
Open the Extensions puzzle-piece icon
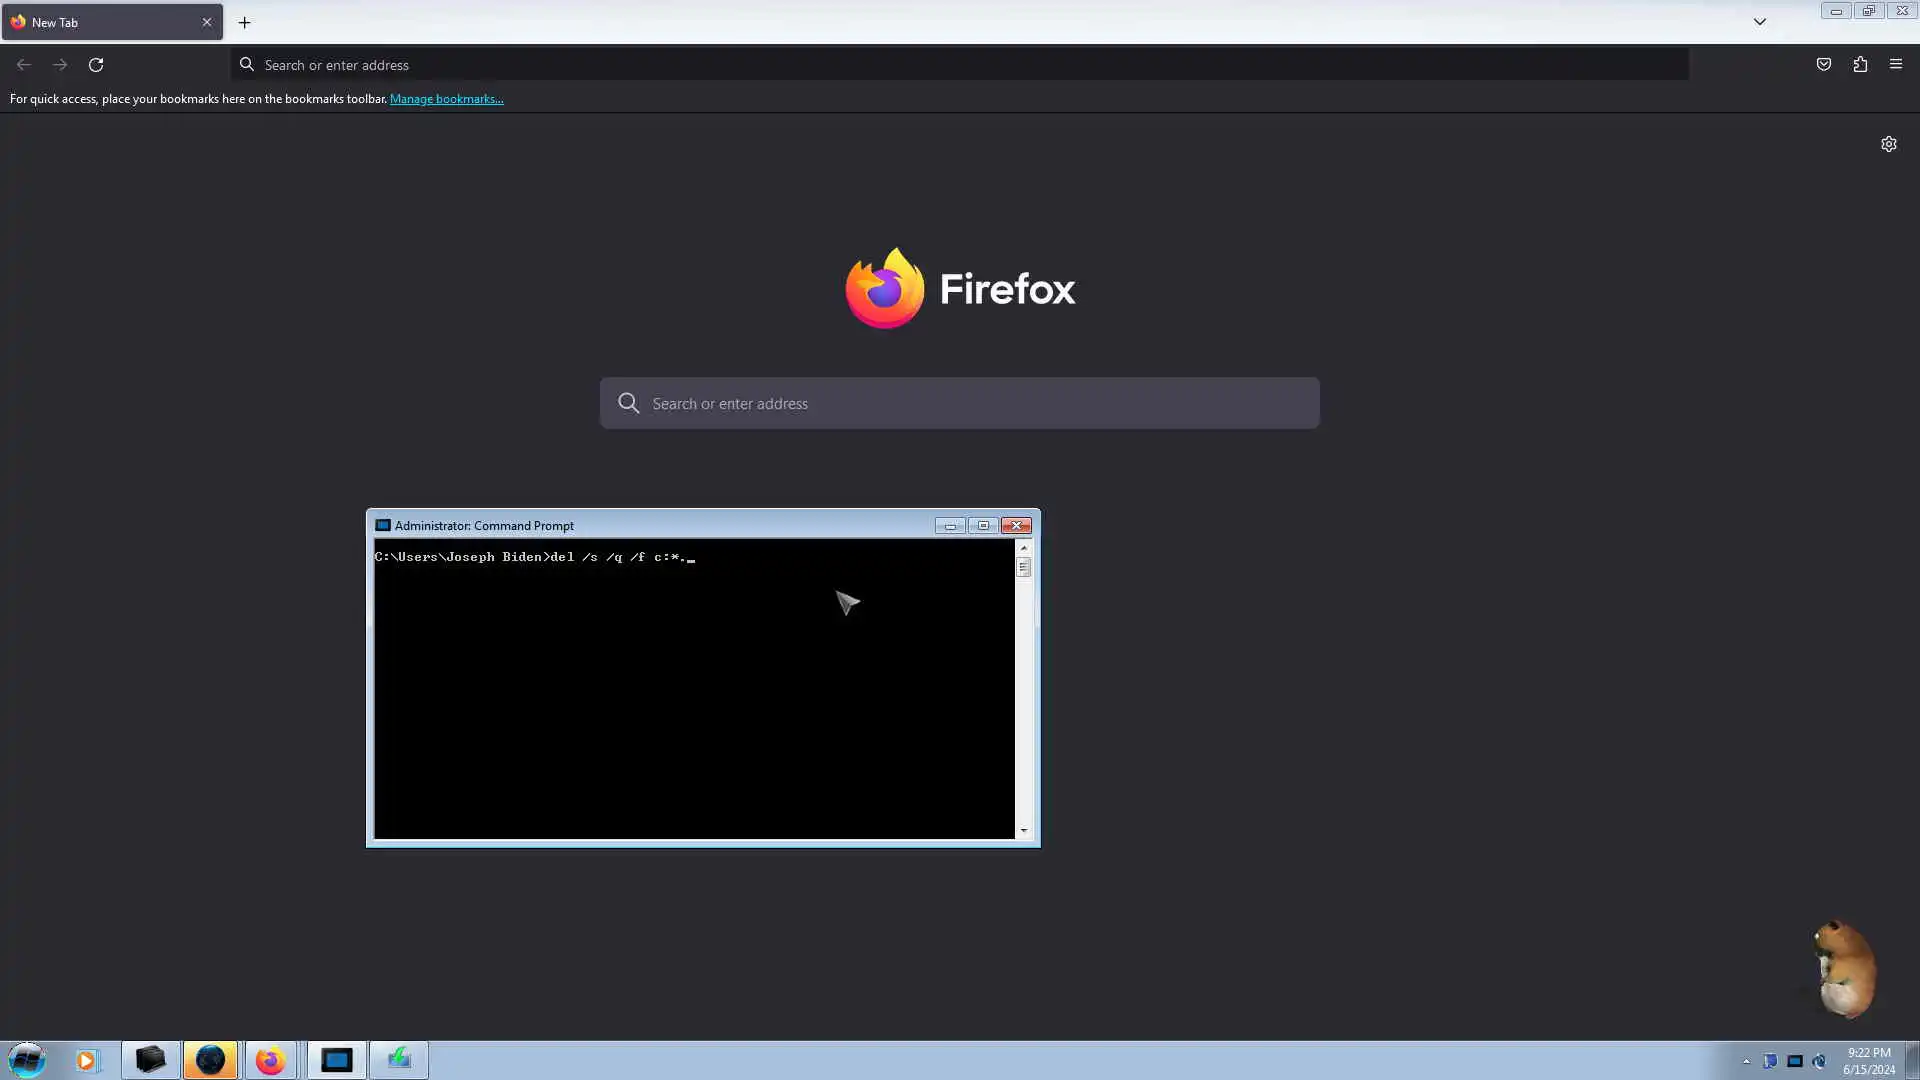click(x=1859, y=64)
